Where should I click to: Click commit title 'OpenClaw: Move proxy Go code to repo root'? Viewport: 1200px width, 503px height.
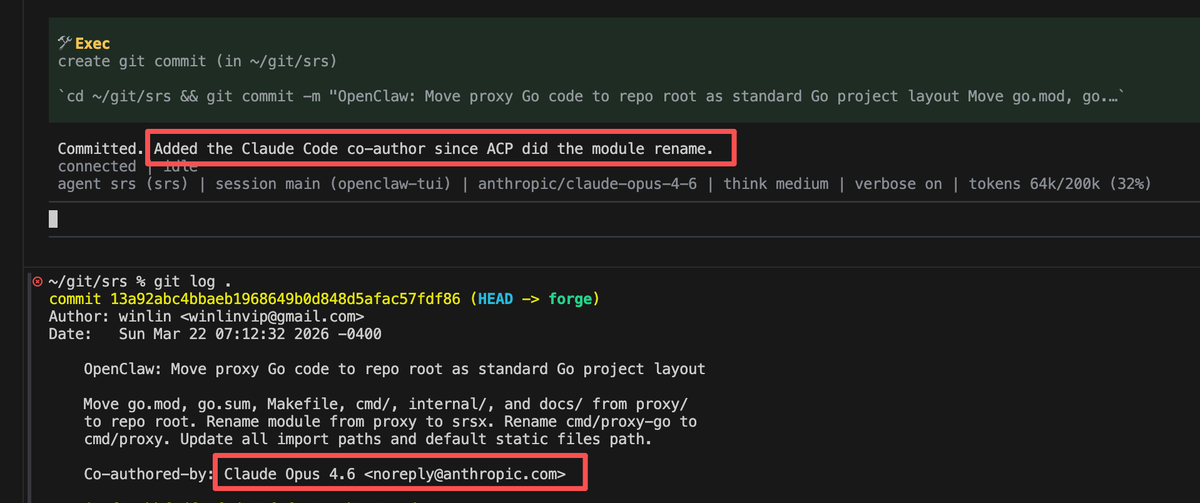point(395,369)
